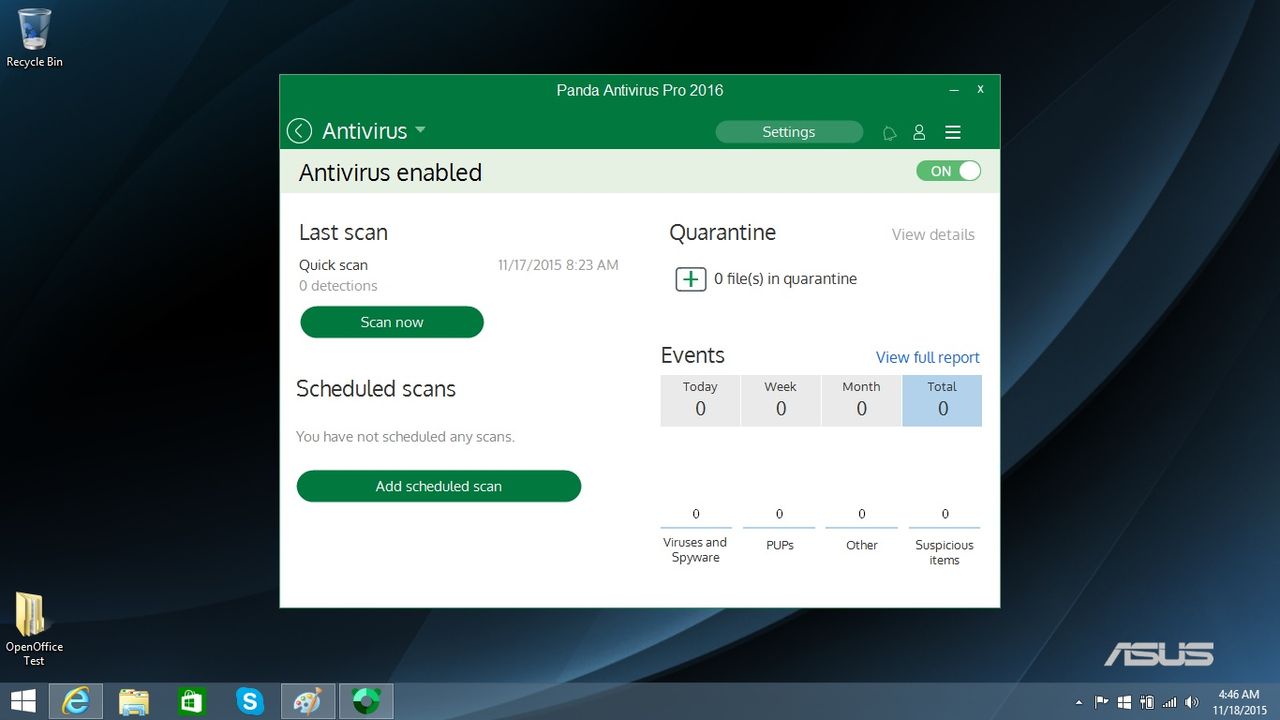1280x720 pixels.
Task: Go back using the circled arrow icon
Action: [299, 131]
